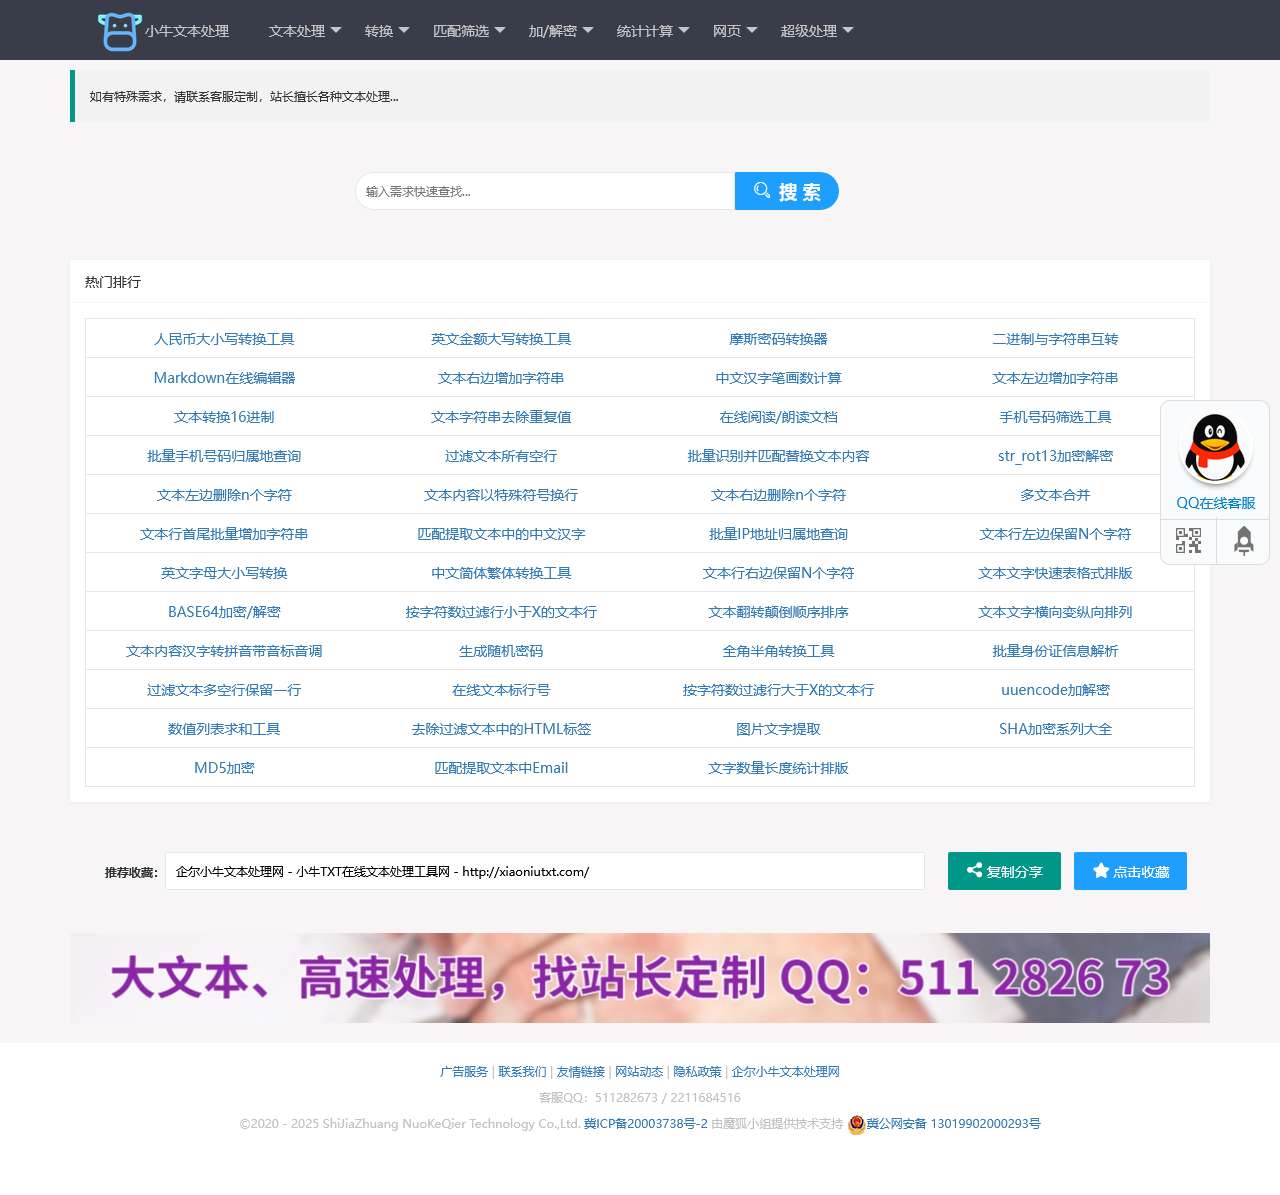Open the QR code icon in QQ panel
Image resolution: width=1280 pixels, height=1195 pixels.
(x=1188, y=540)
